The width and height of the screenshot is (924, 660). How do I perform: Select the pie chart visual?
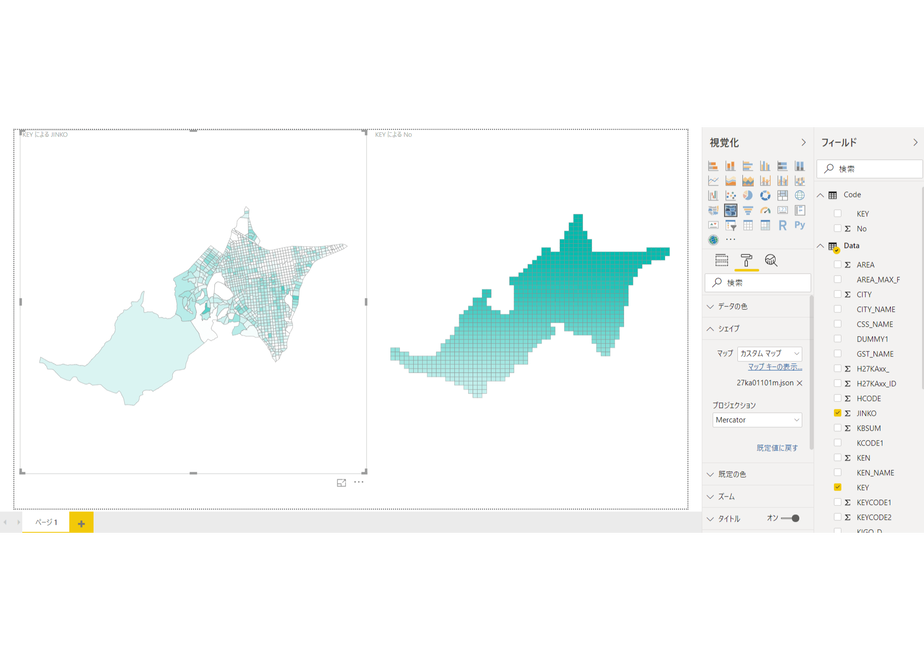point(748,195)
